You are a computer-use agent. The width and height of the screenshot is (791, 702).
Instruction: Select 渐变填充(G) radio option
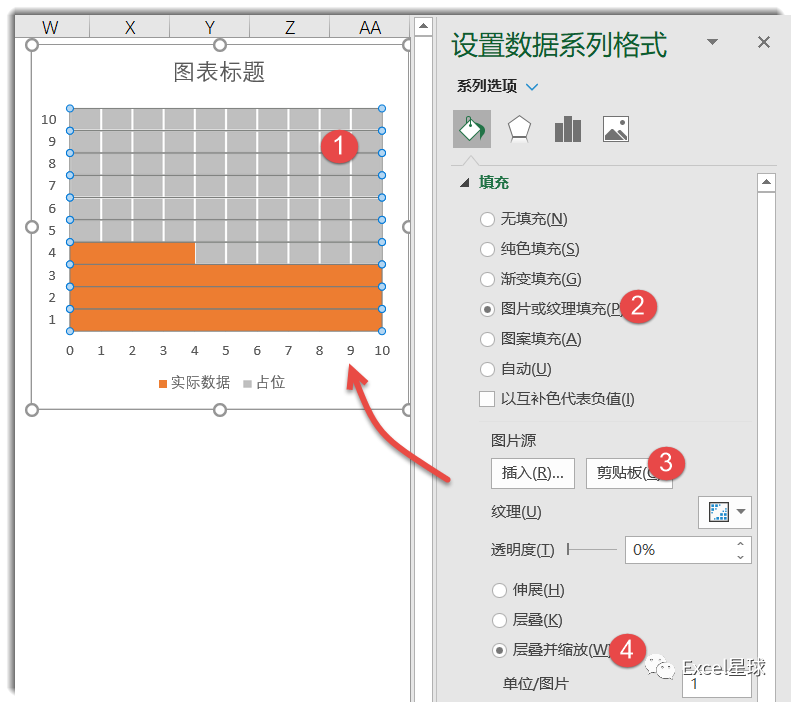tap(487, 279)
